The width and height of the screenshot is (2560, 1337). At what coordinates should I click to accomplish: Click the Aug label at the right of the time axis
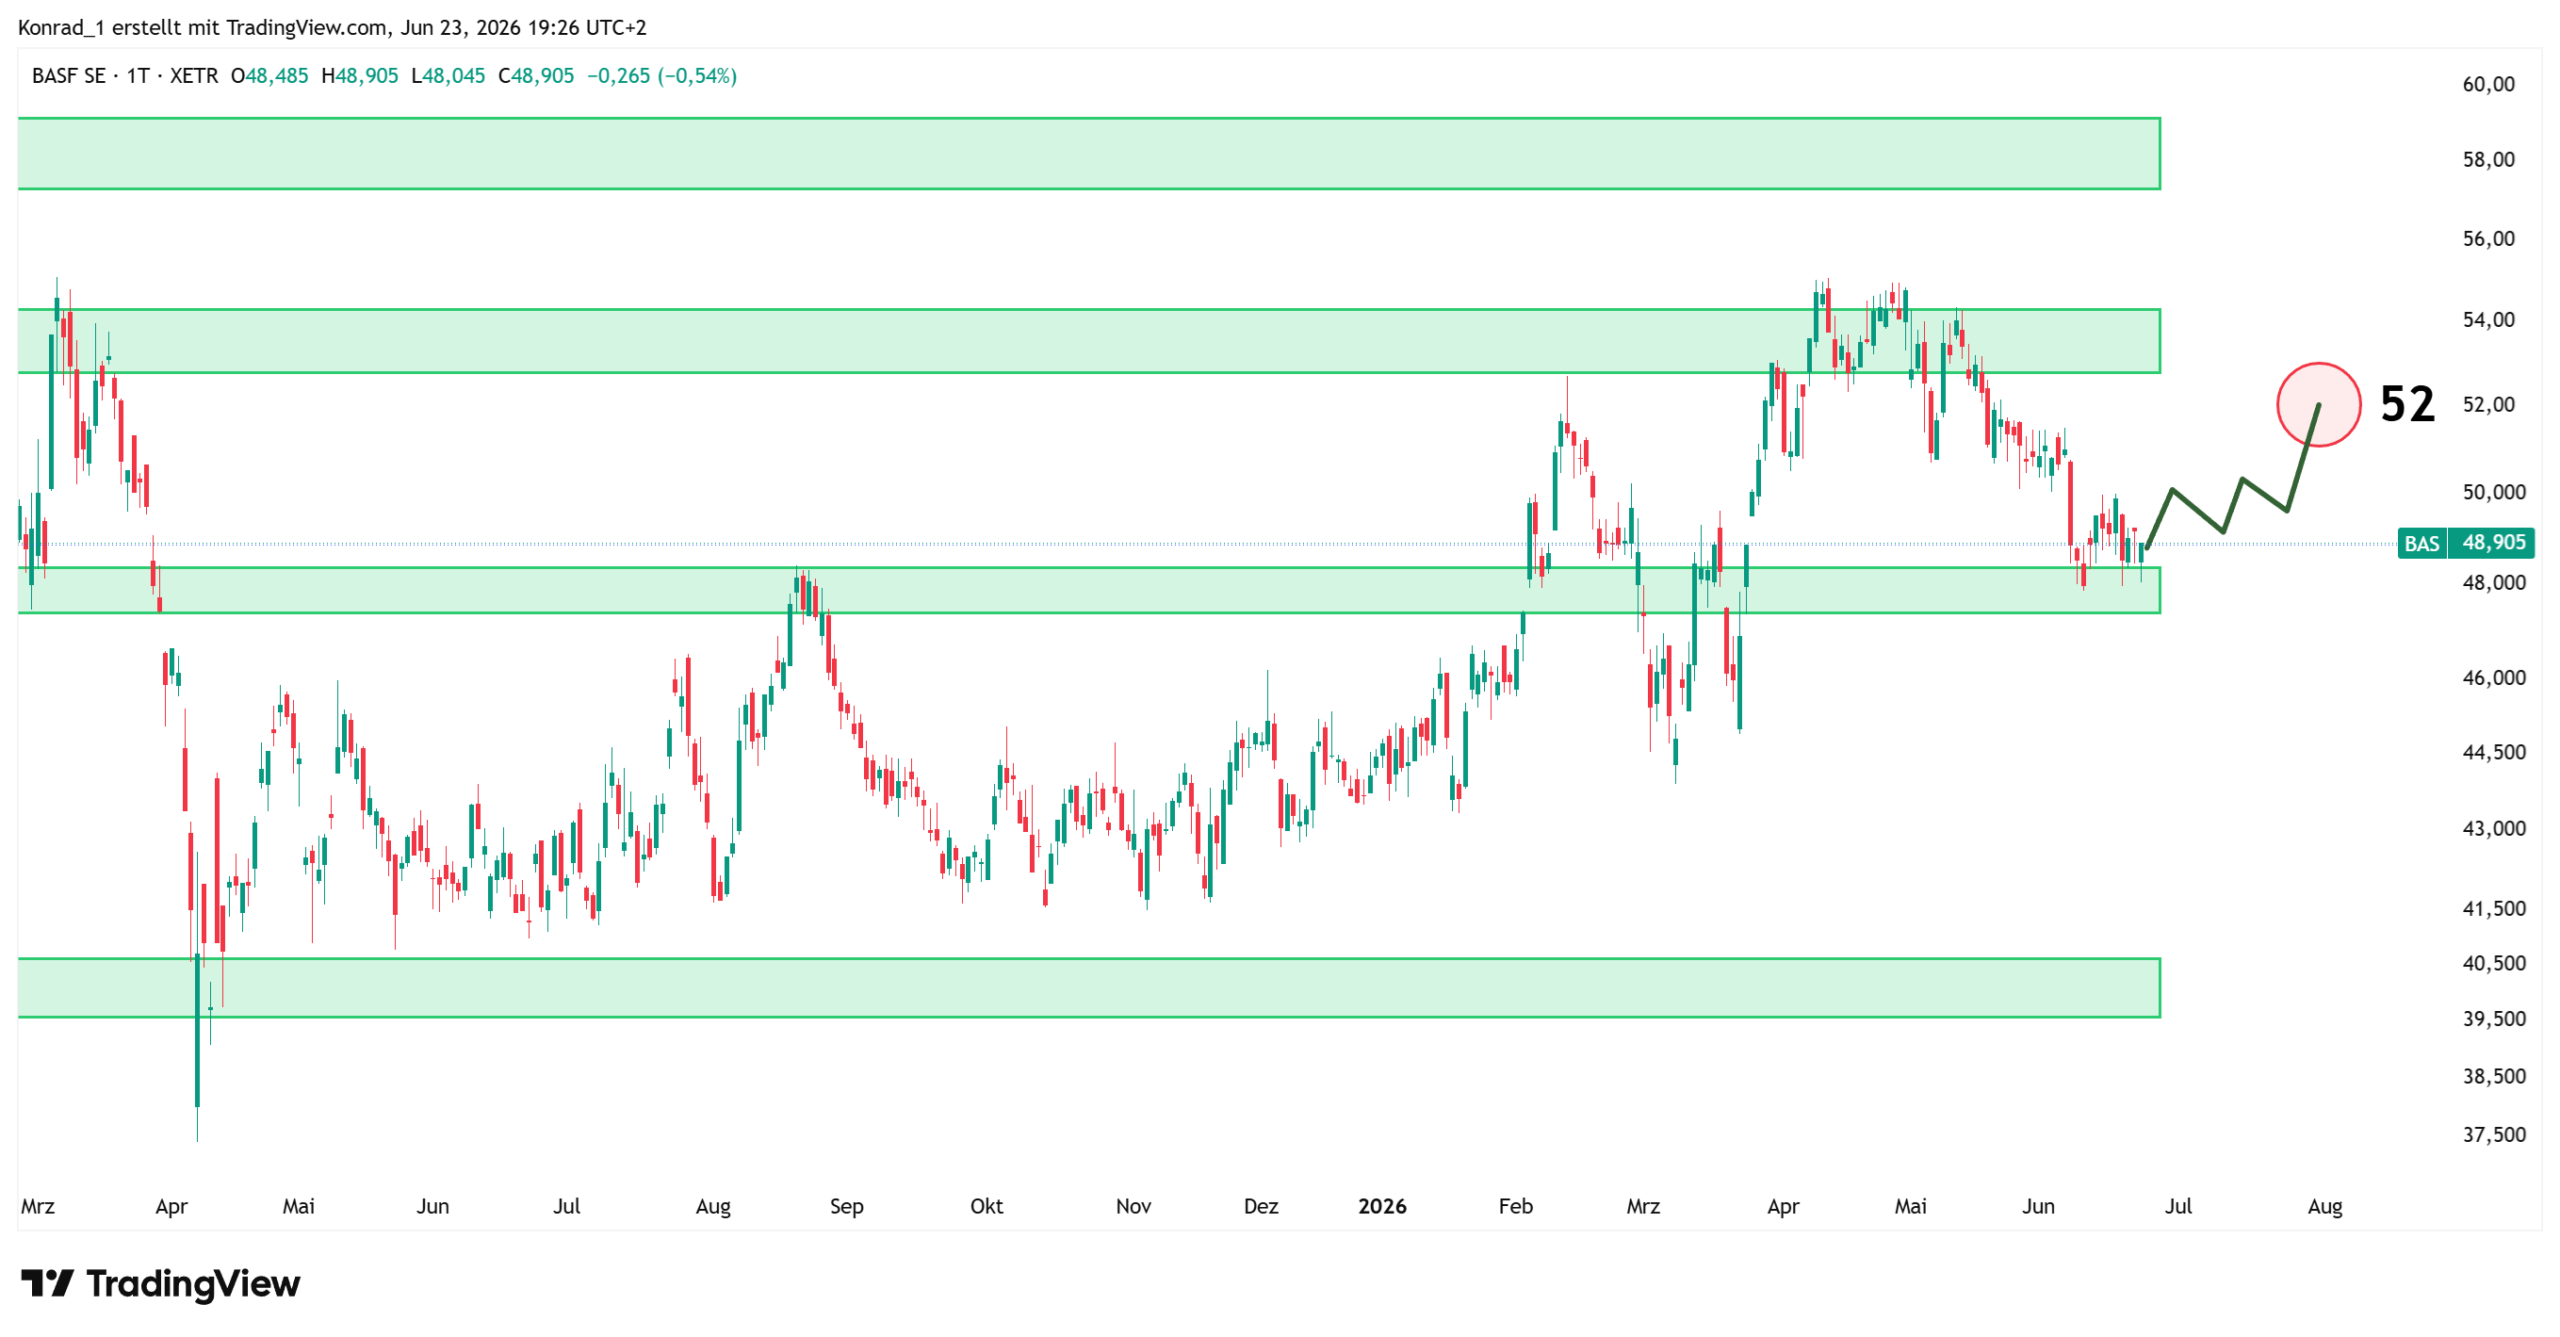[2325, 1206]
